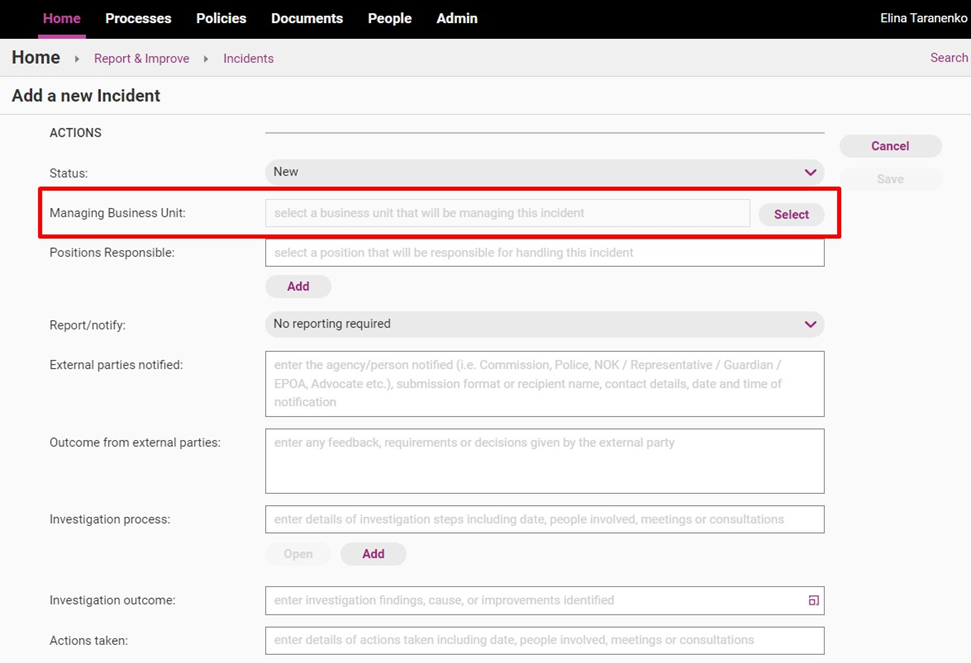Click the 'External parties notified:' label

[x=116, y=365]
